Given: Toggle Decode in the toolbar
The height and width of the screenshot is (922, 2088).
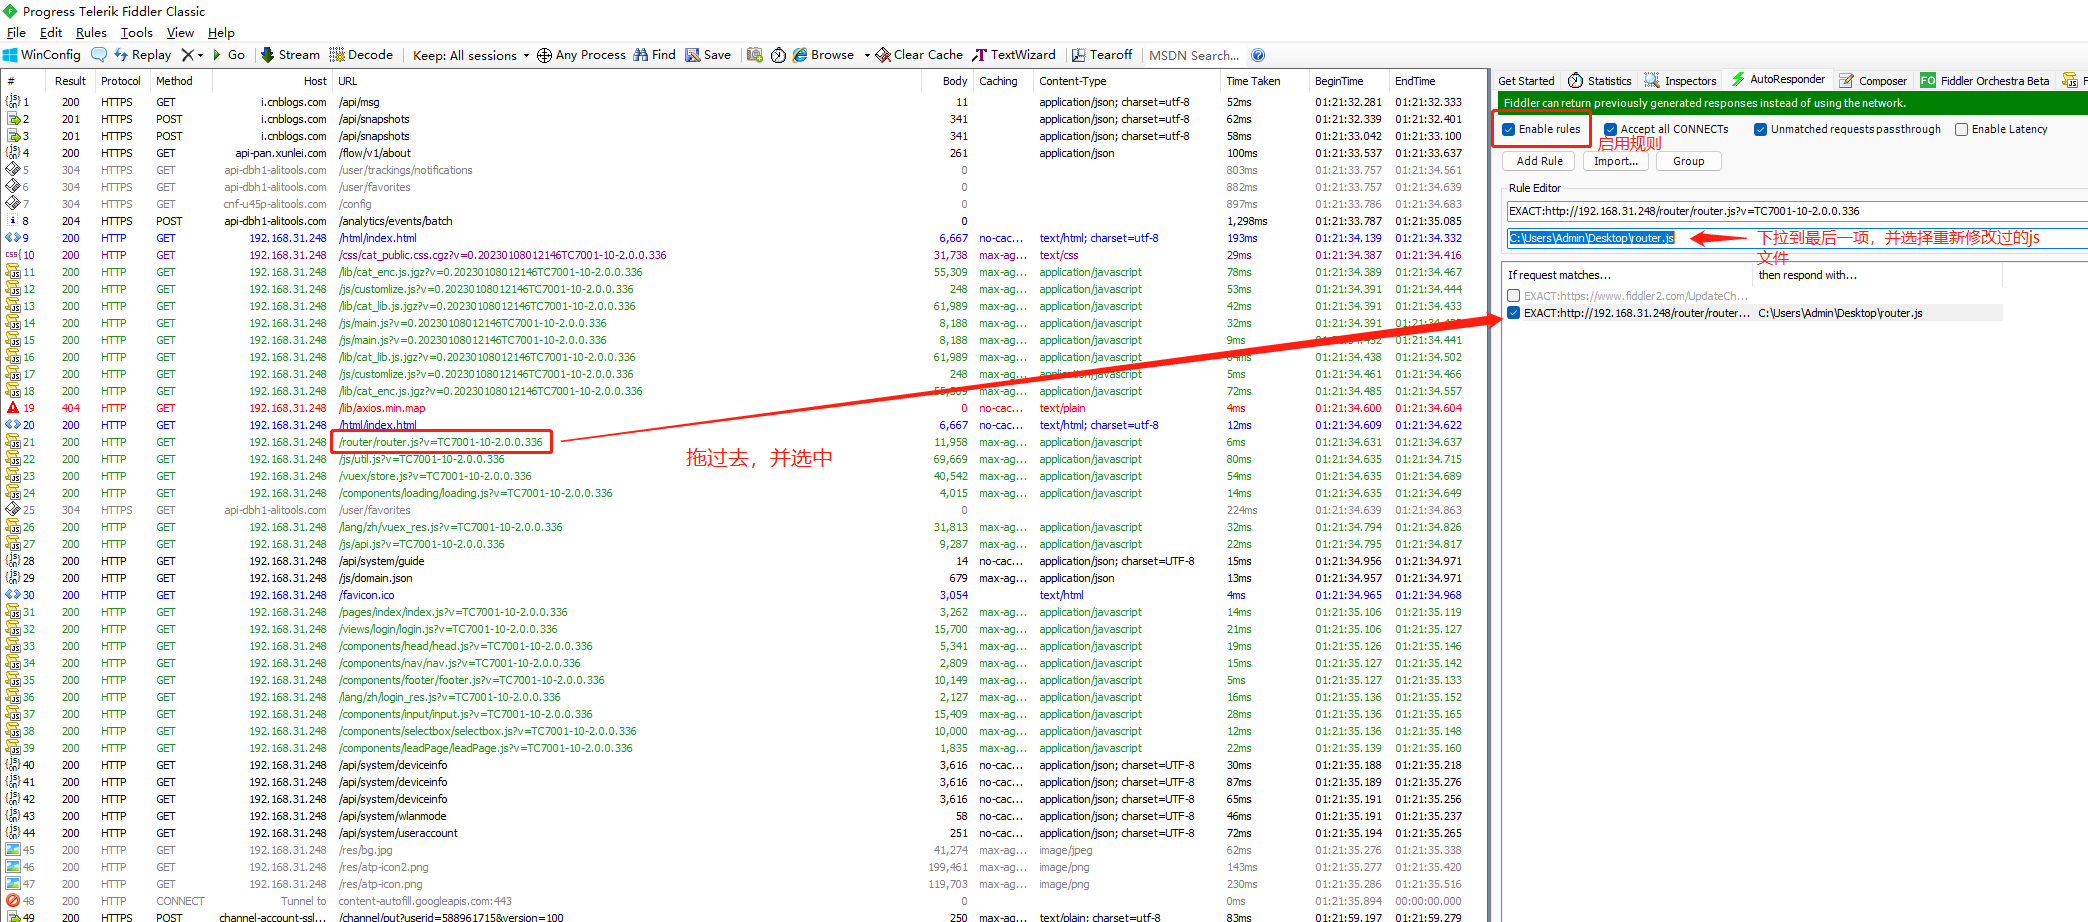Looking at the screenshot, I should (361, 55).
